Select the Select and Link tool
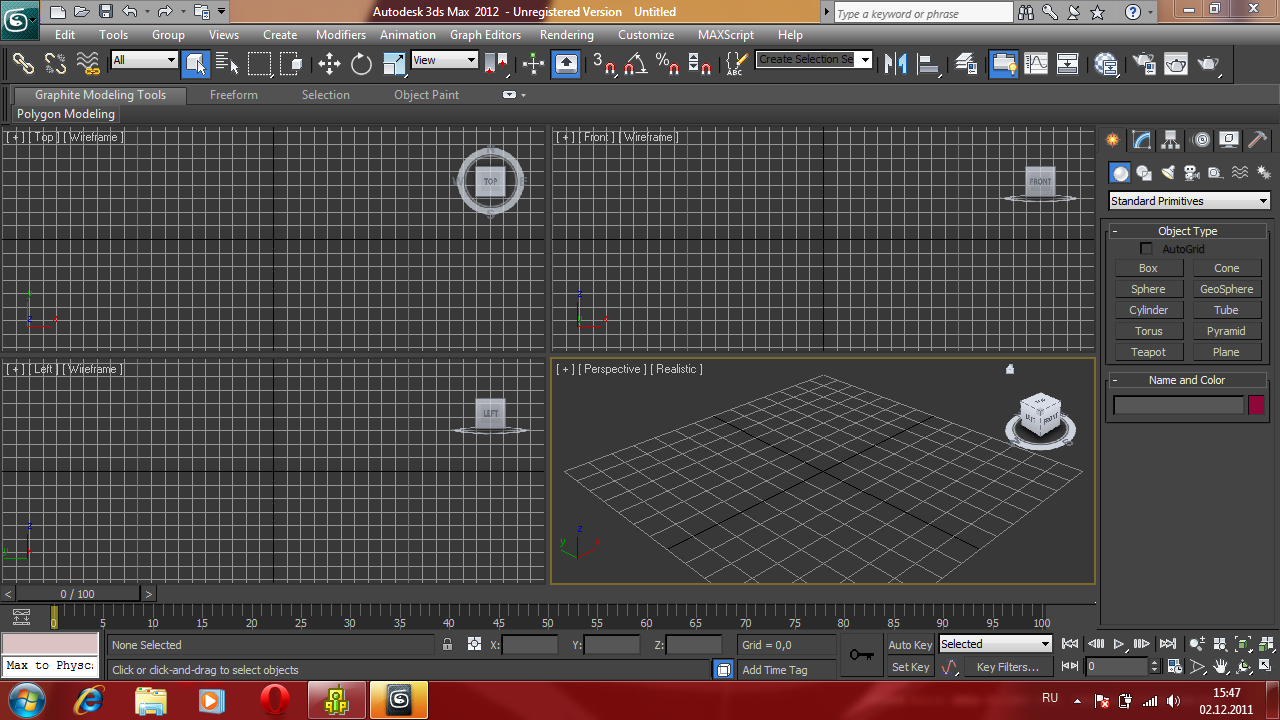 point(23,64)
